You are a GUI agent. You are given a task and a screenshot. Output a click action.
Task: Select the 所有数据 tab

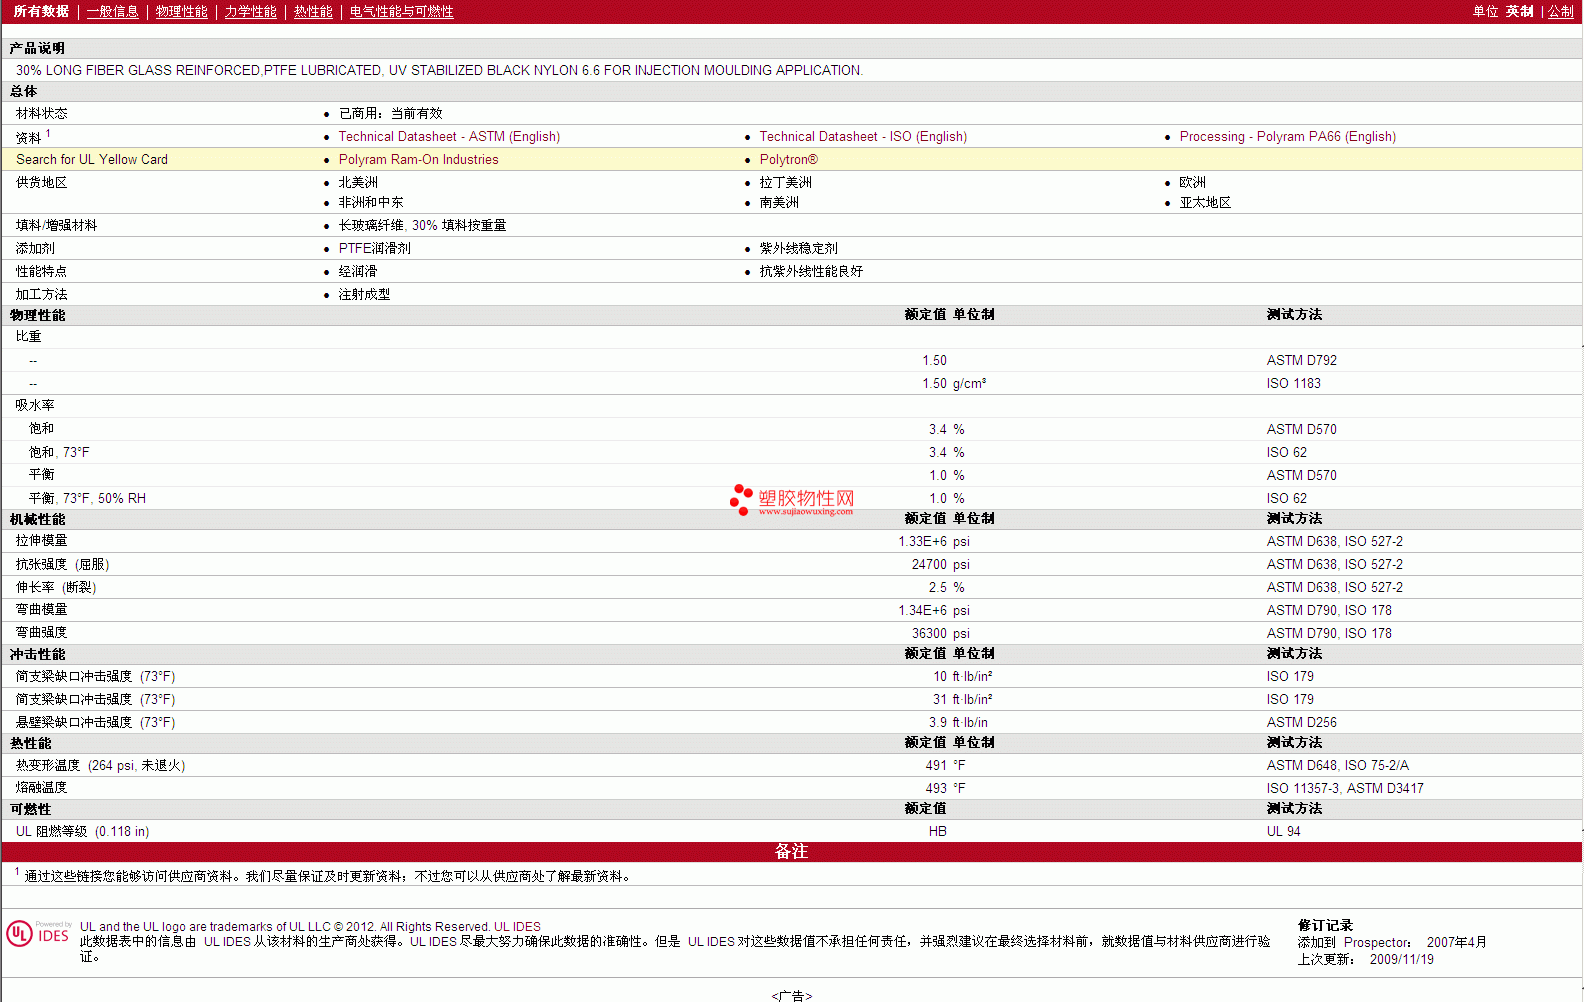point(41,12)
